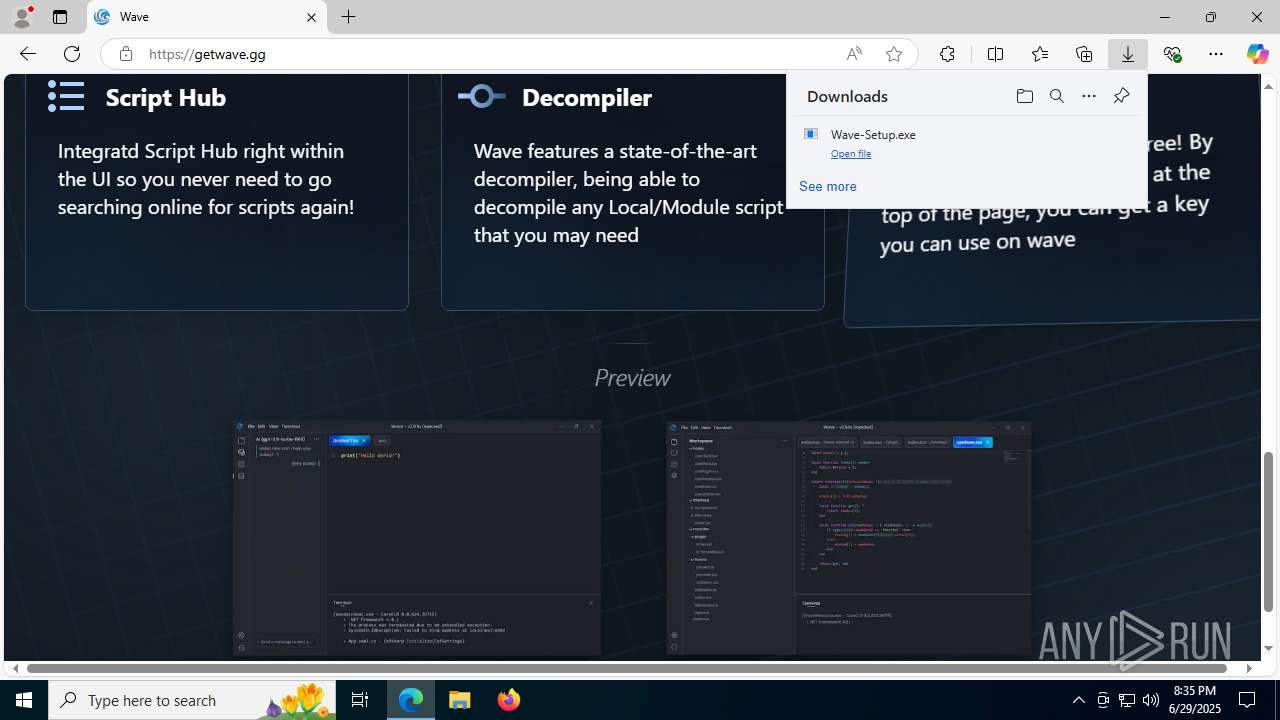Open the Copilot sidebar
Viewport: 1280px width, 720px height.
[1257, 54]
